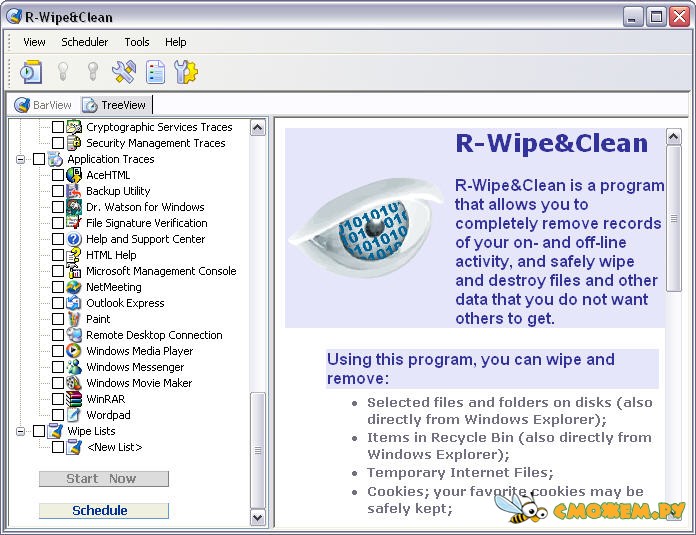This screenshot has width=696, height=535.
Task: Open the View menu
Action: click(34, 42)
